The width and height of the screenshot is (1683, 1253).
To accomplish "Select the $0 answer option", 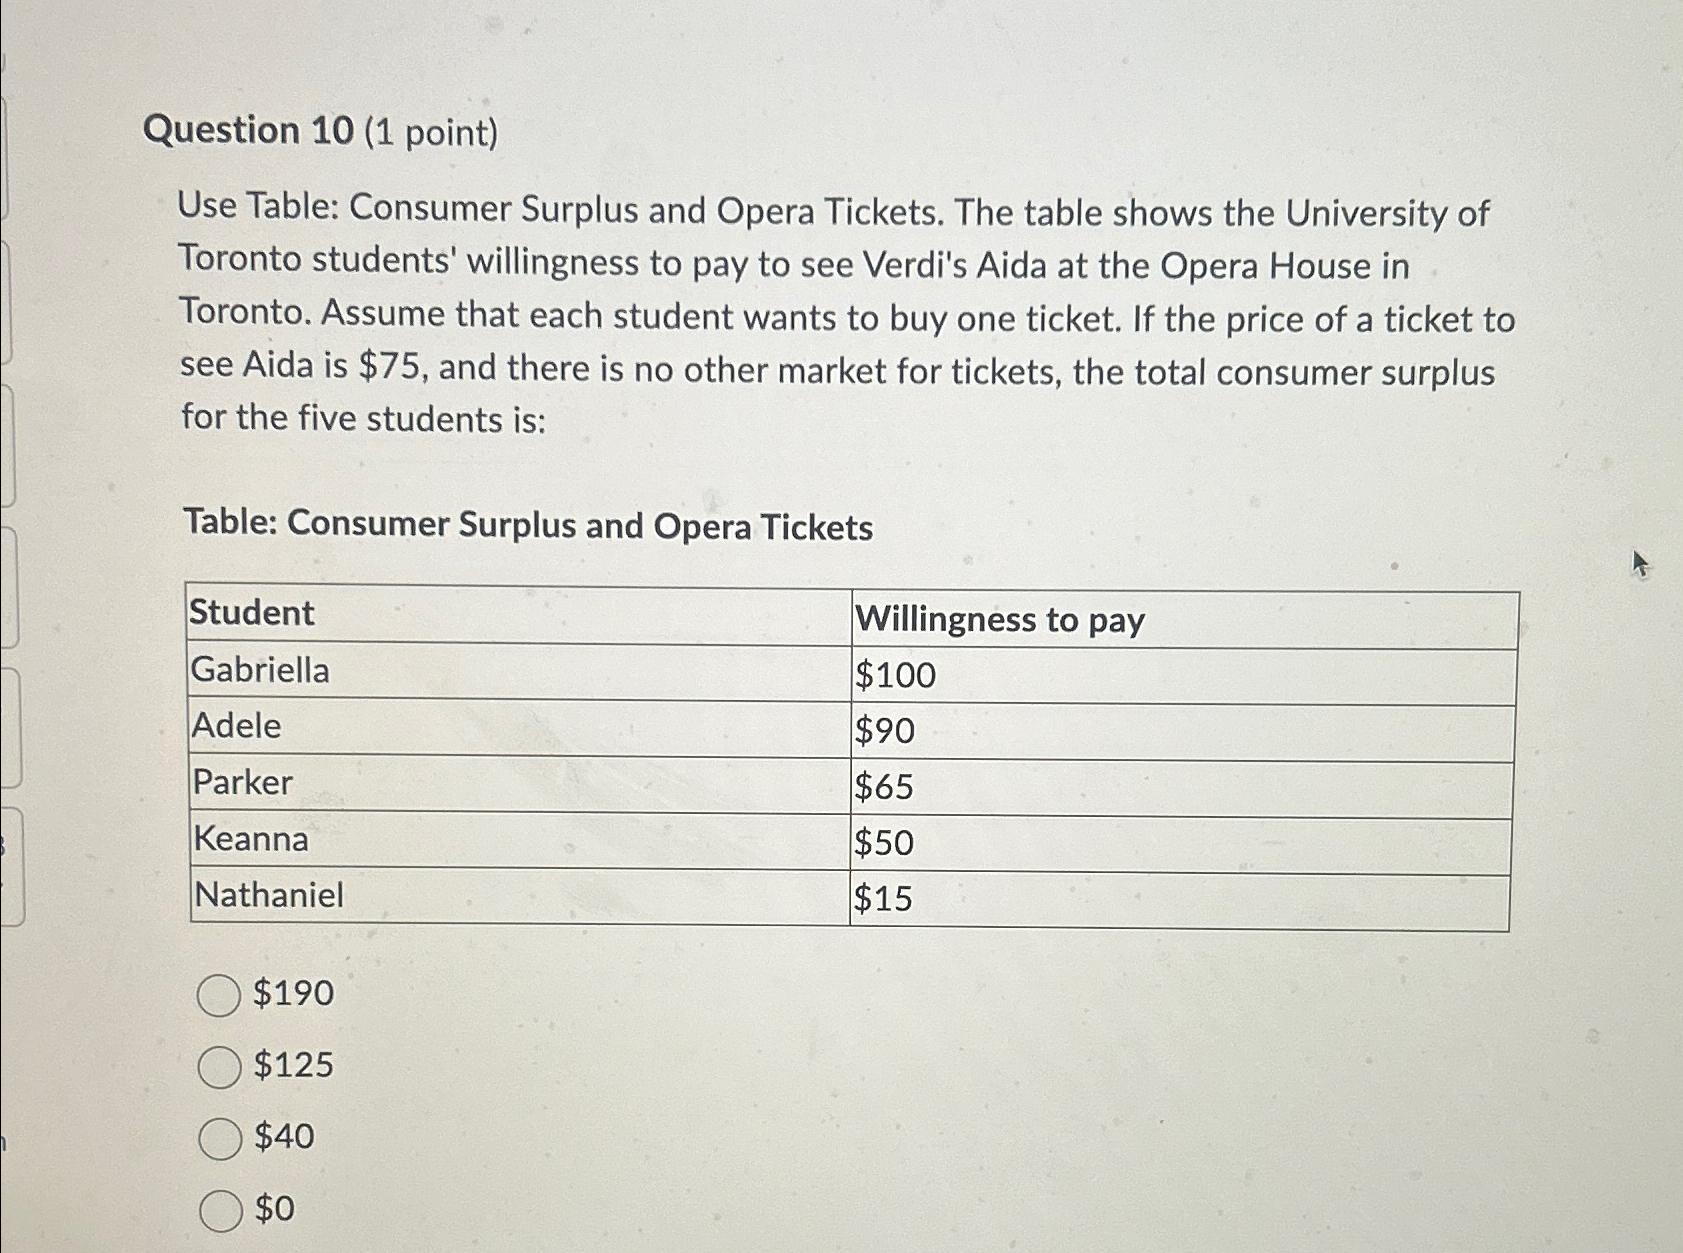I will pos(219,1210).
